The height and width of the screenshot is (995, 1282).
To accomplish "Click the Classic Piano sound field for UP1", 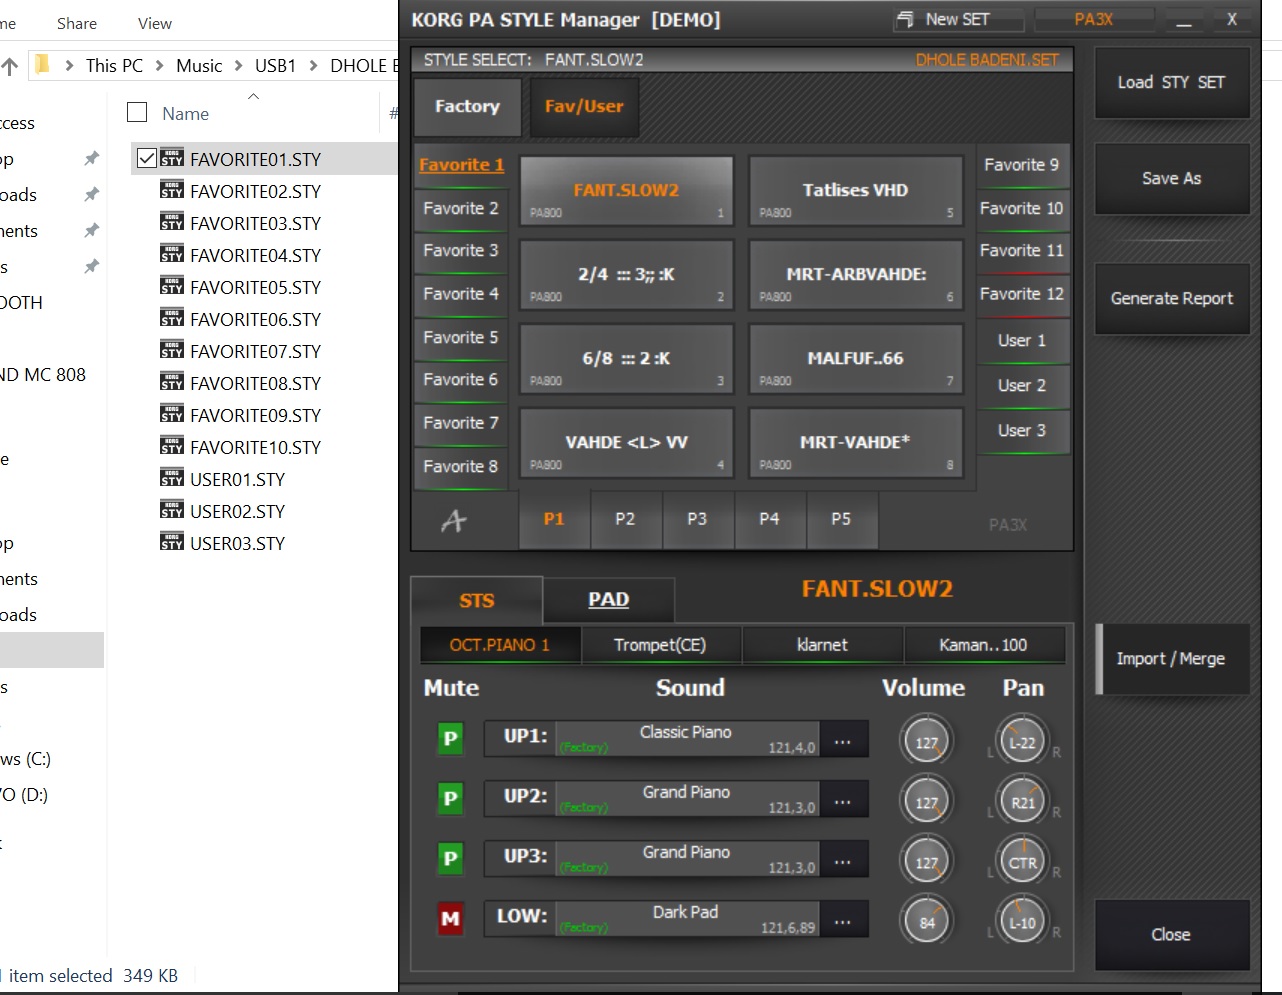I will click(687, 740).
